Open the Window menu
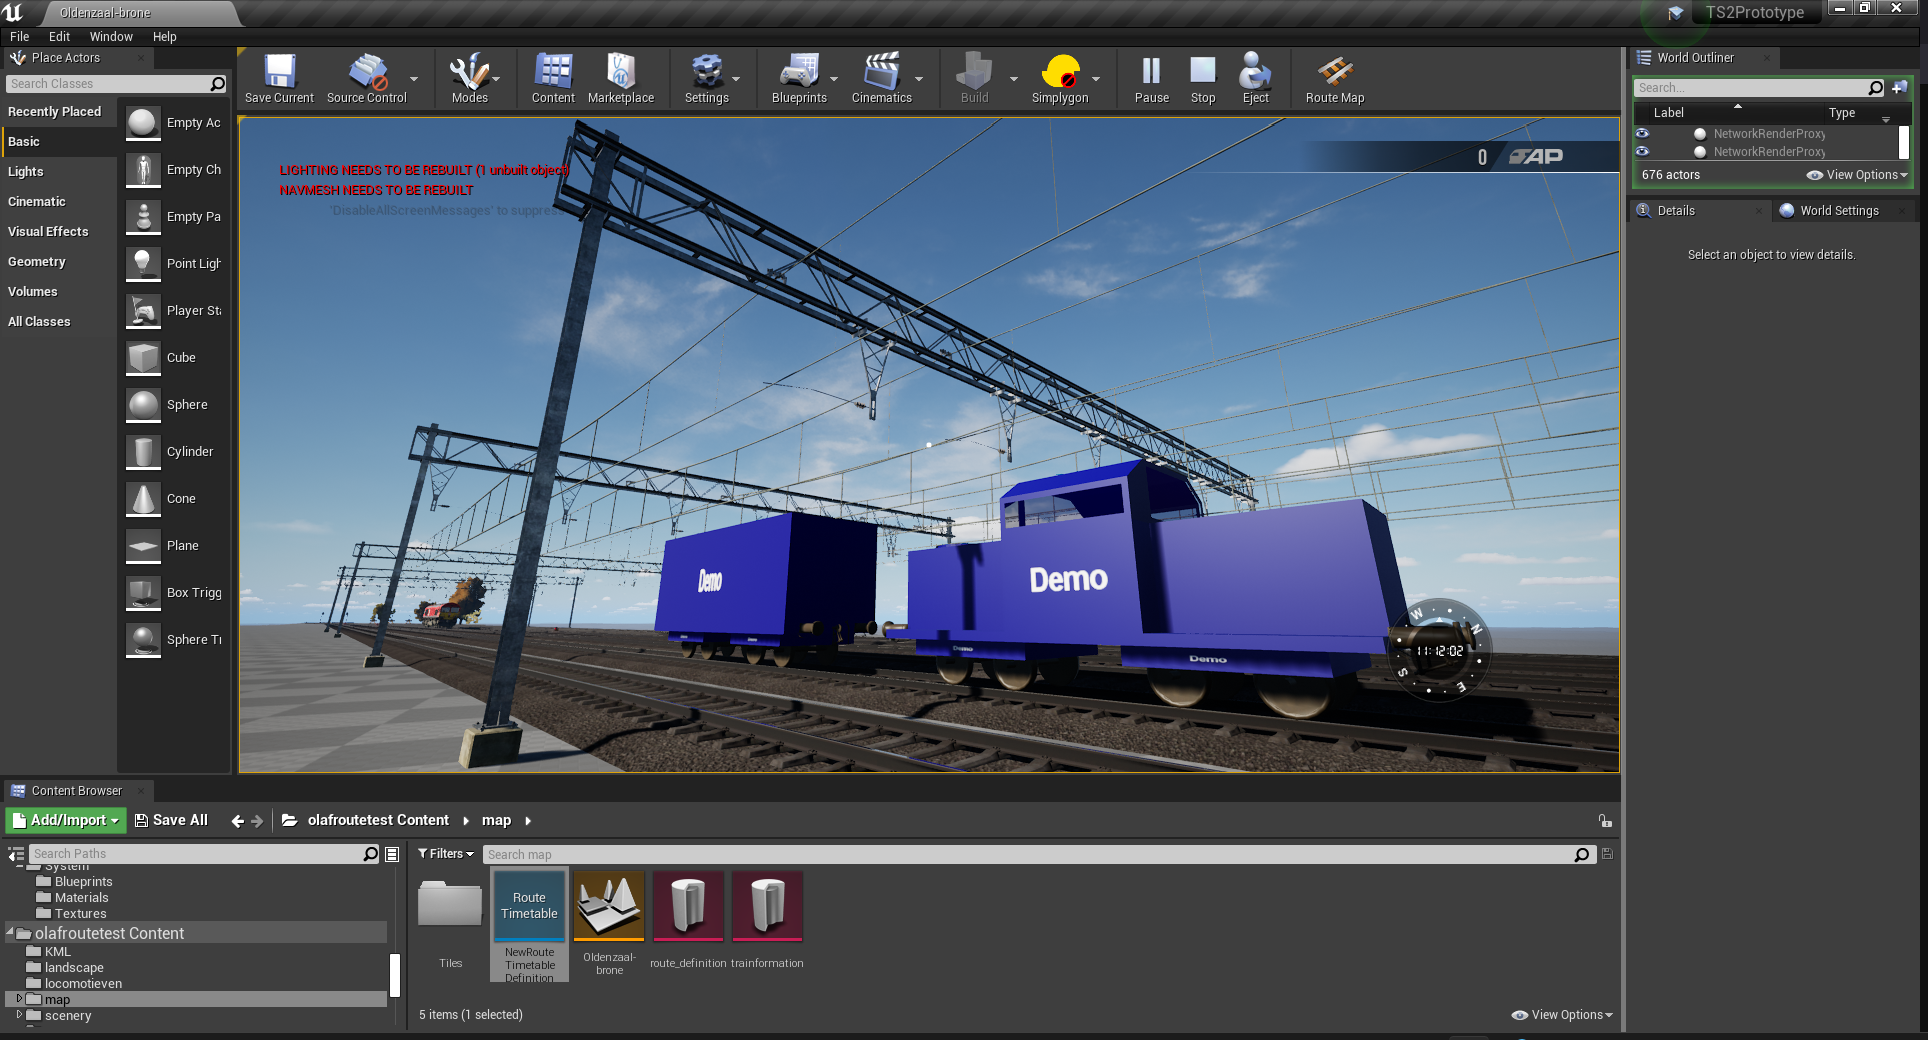Image resolution: width=1928 pixels, height=1040 pixels. click(x=110, y=37)
